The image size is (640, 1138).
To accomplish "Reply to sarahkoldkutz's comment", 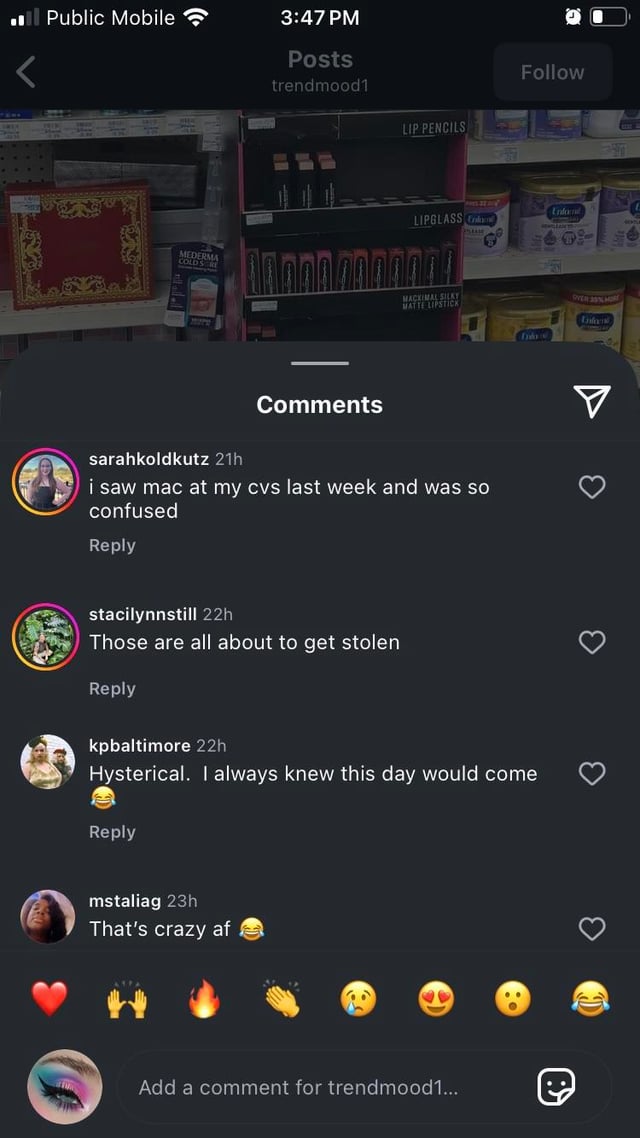I will coord(112,545).
